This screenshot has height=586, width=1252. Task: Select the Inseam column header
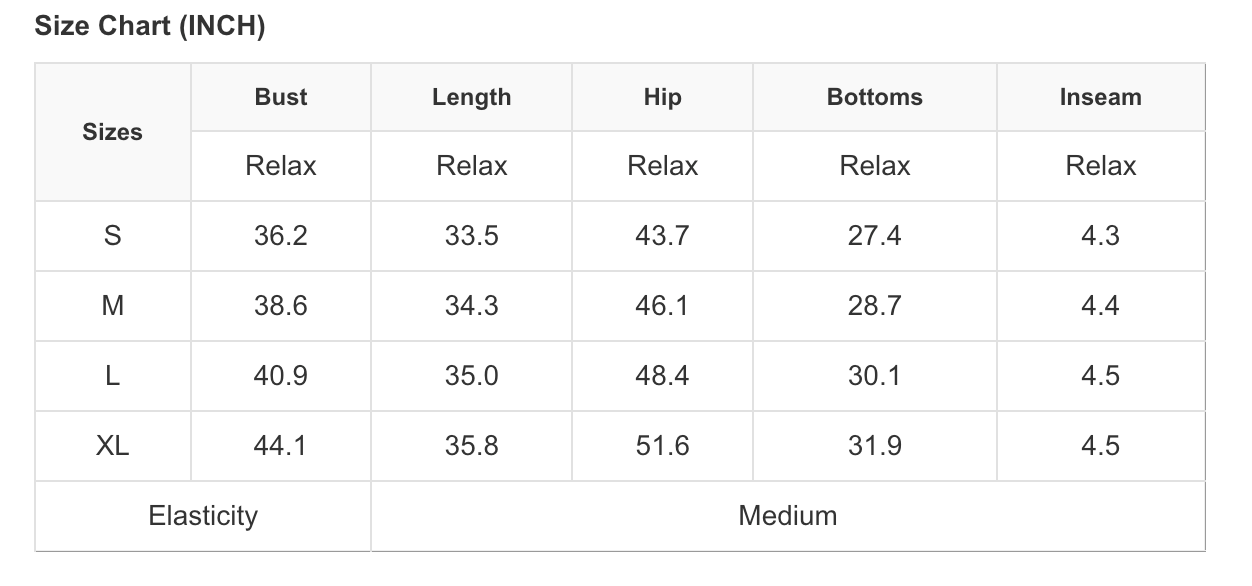pyautogui.click(x=1100, y=97)
